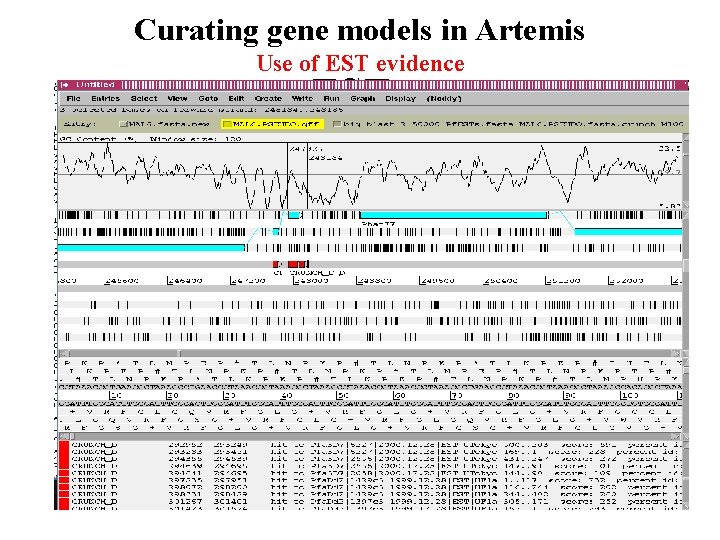Select the left cyan exon in third frame
This screenshot has width=720, height=540.
click(x=151, y=248)
